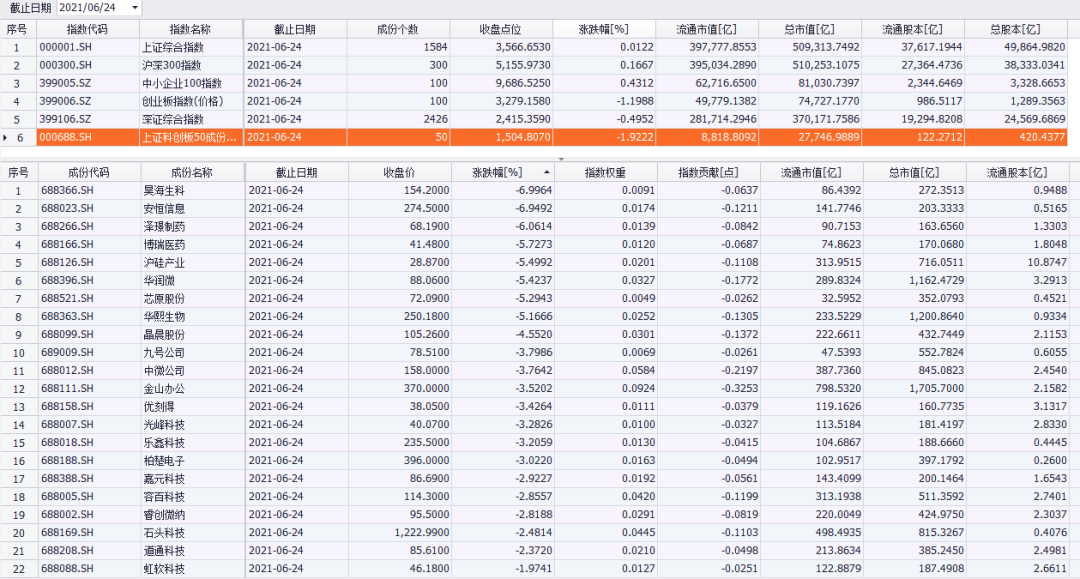This screenshot has width=1080, height=579.
Task: Click the 总股本[亿] column header
Action: point(1015,29)
